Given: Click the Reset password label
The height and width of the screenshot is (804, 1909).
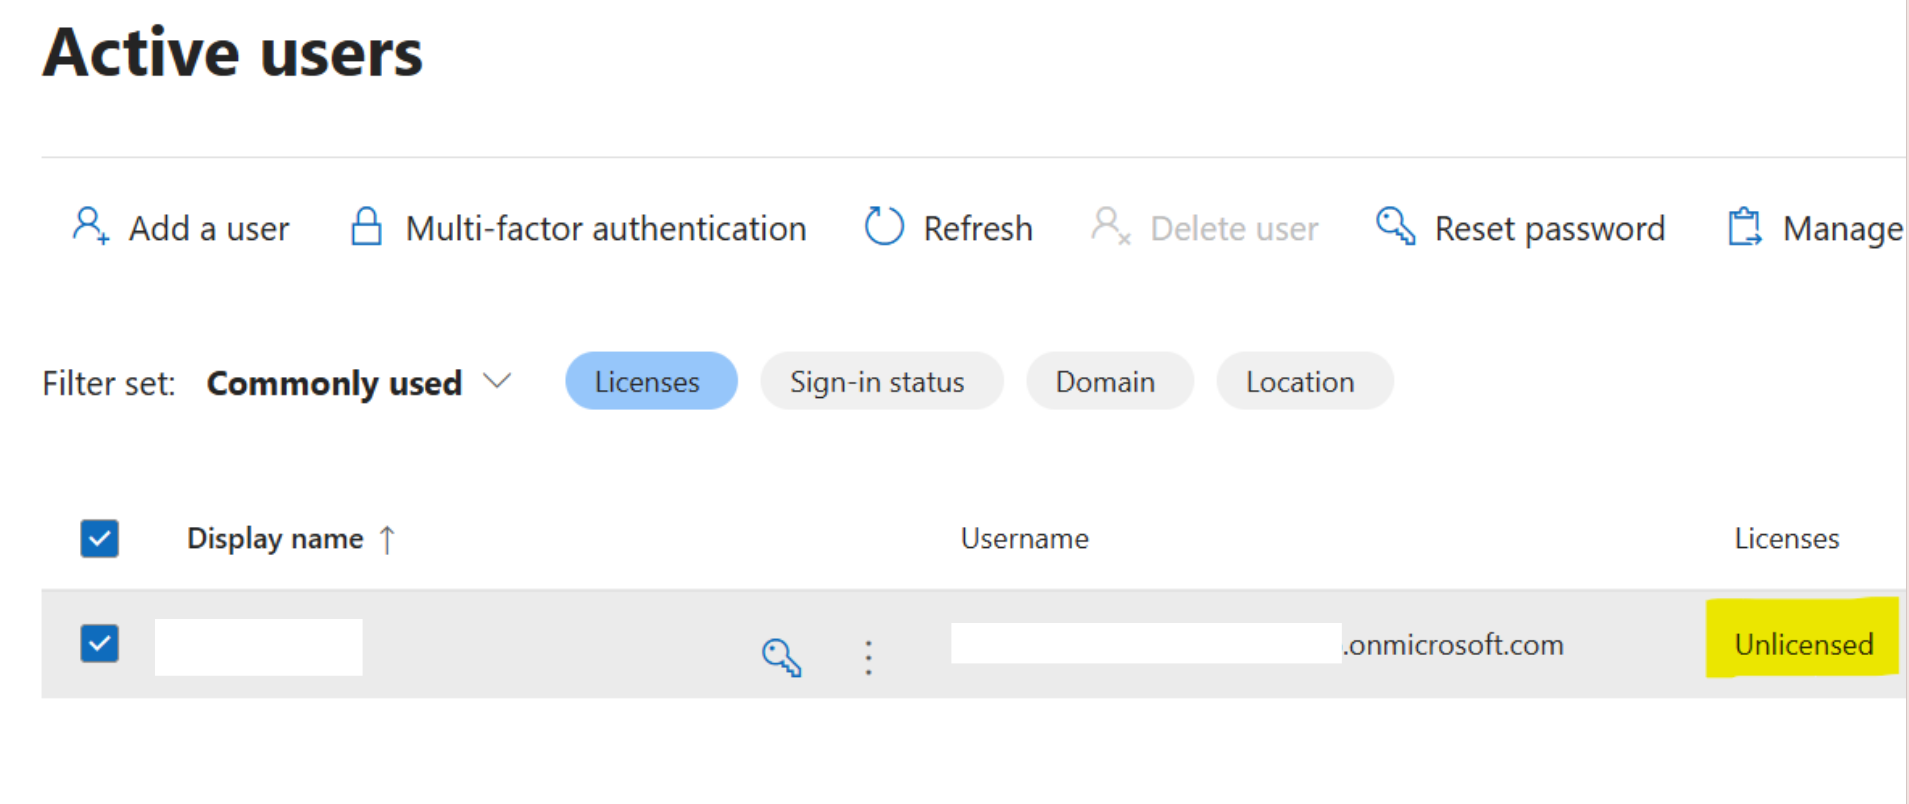Looking at the screenshot, I should tap(1550, 229).
